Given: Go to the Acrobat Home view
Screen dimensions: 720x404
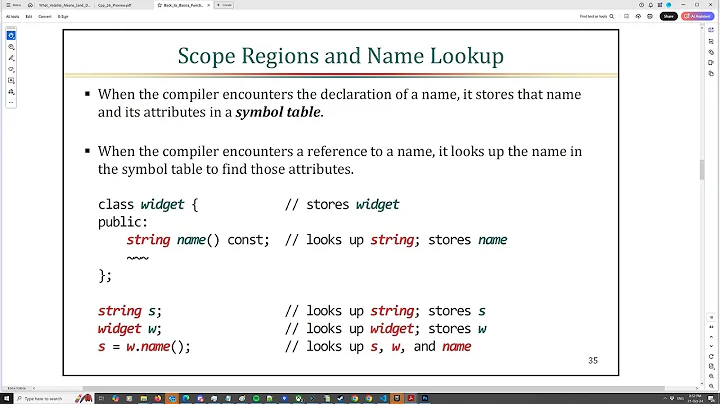Looking at the screenshot, I should [30, 5].
